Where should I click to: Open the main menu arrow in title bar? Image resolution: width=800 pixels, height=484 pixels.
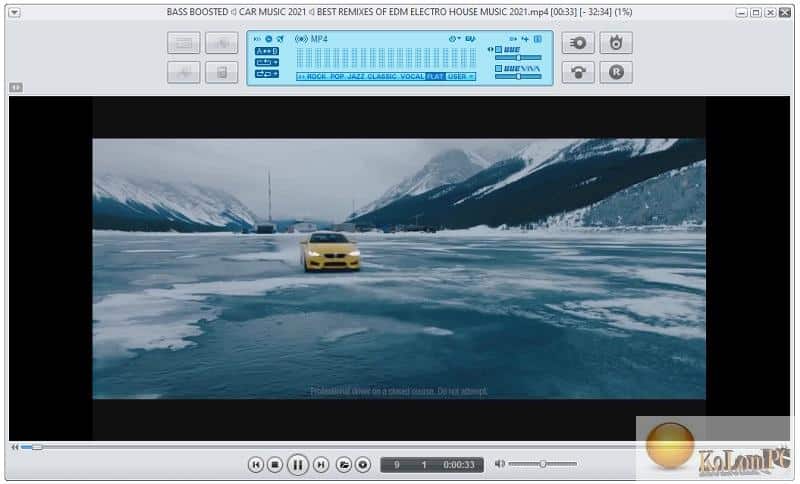(x=14, y=12)
